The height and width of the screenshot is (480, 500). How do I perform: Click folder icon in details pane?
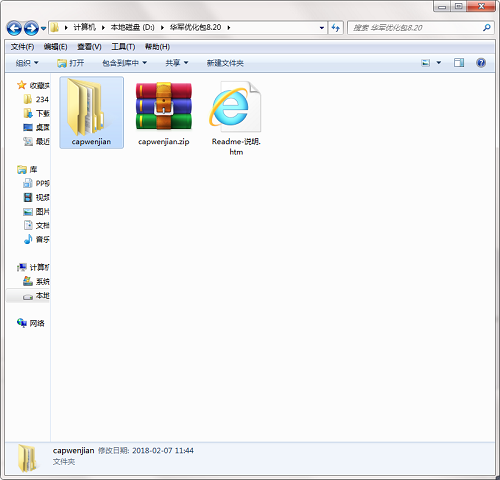27,458
